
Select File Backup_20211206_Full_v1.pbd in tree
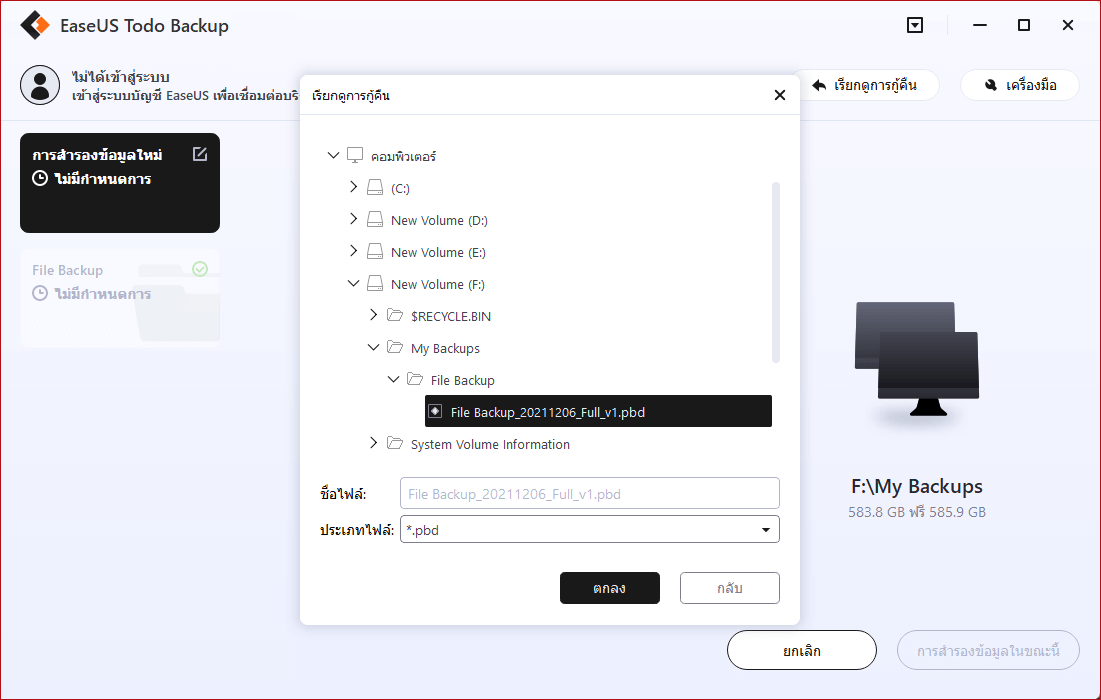pyautogui.click(x=598, y=411)
